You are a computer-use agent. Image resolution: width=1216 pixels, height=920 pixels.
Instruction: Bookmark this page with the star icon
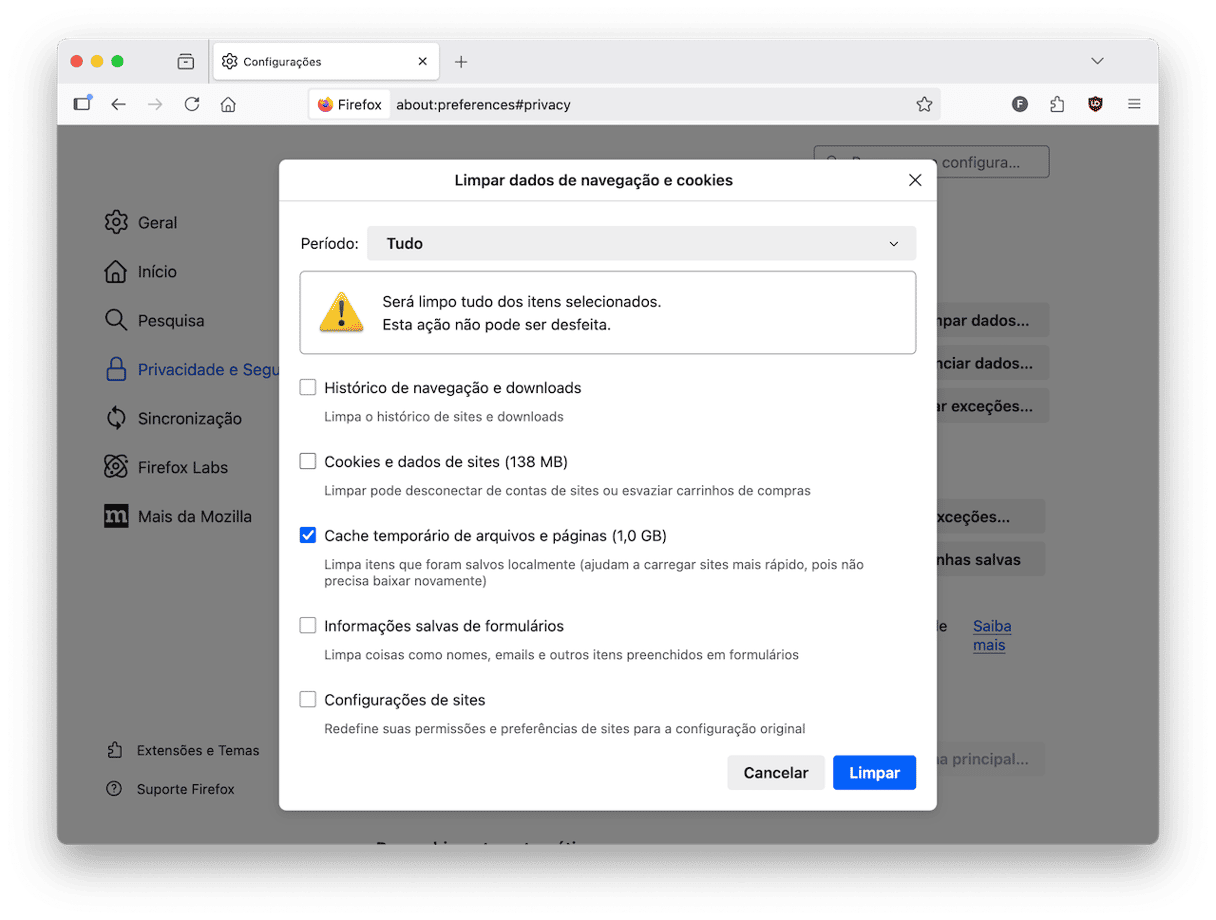[x=924, y=104]
